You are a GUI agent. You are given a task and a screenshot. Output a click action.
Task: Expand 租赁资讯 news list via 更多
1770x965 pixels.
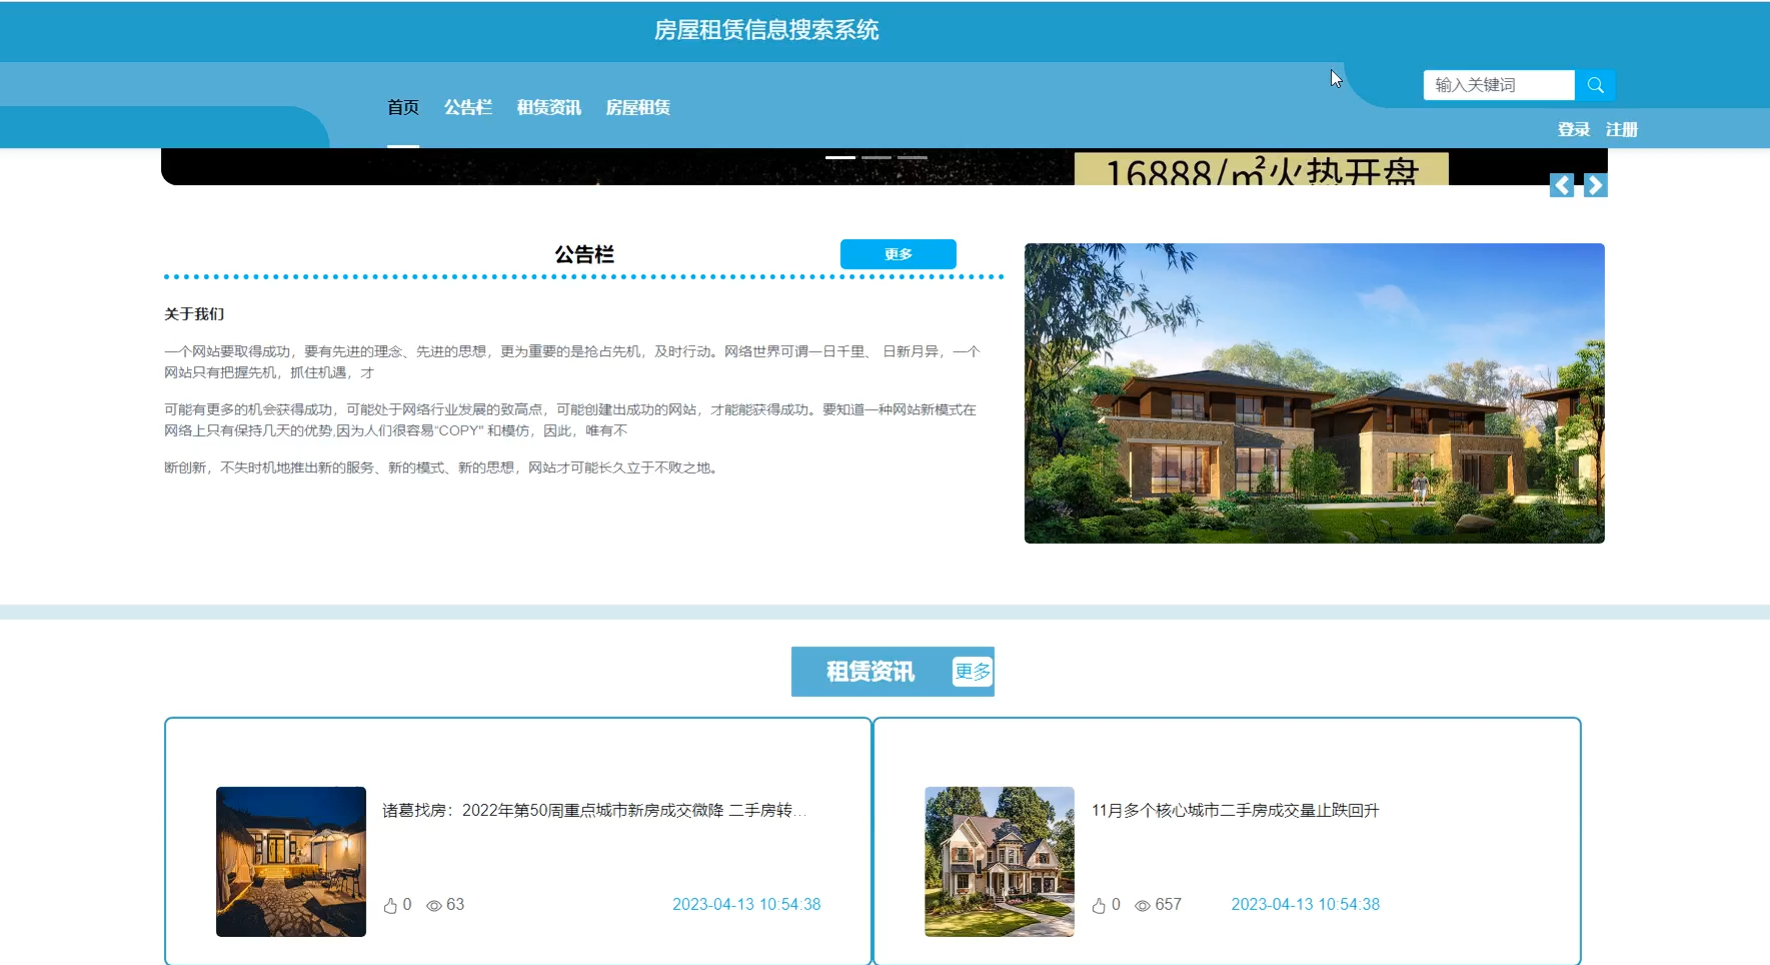coord(970,671)
